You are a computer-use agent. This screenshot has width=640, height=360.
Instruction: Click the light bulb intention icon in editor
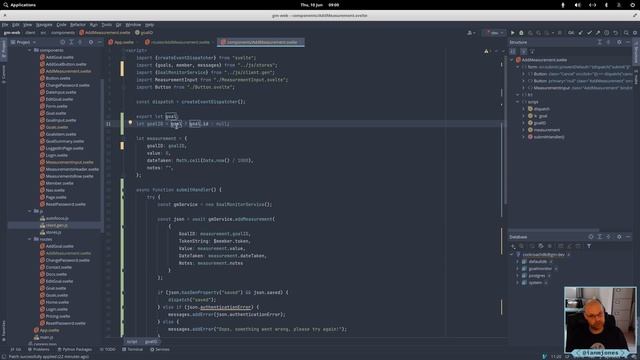tap(130, 122)
